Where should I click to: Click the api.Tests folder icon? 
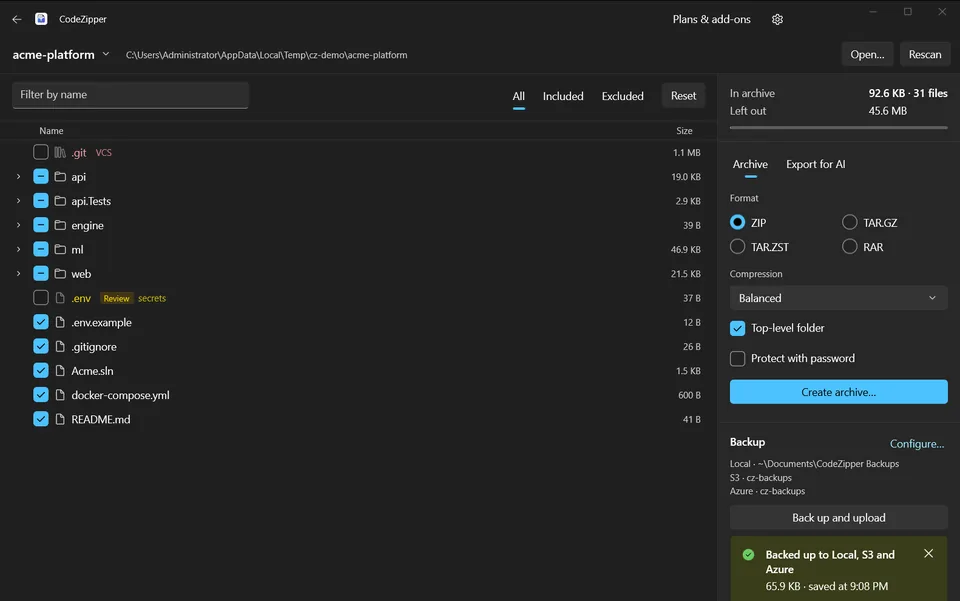(x=60, y=201)
